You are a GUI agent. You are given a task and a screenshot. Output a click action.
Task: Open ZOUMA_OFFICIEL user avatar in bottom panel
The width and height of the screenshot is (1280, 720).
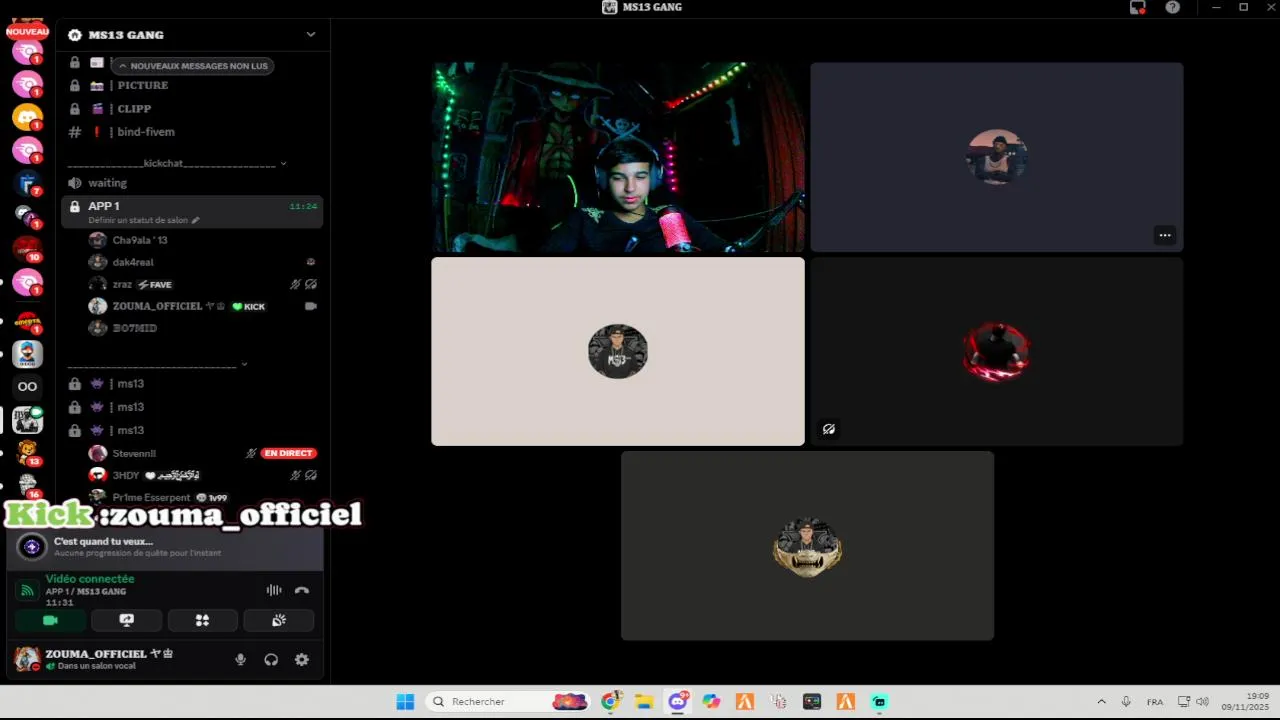point(27,659)
